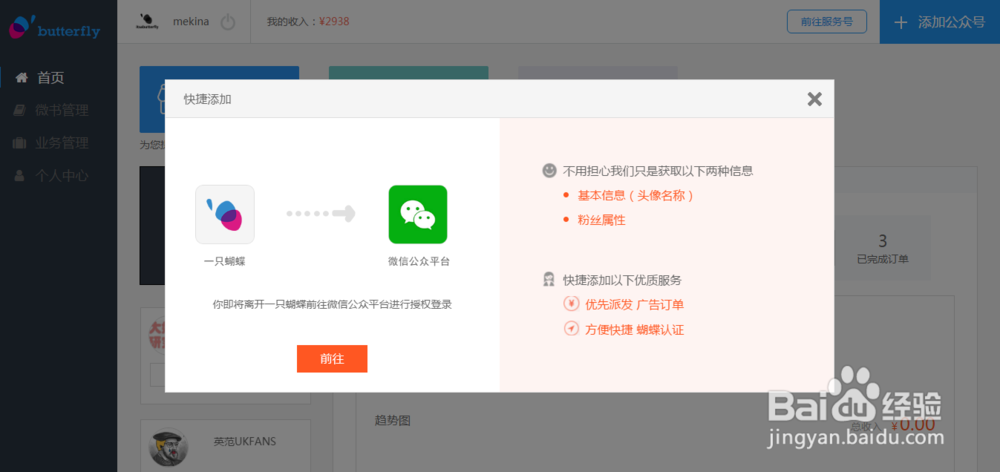Click the 添加公众号 button
Image resolution: width=1000 pixels, height=472 pixels.
pyautogui.click(x=939, y=22)
